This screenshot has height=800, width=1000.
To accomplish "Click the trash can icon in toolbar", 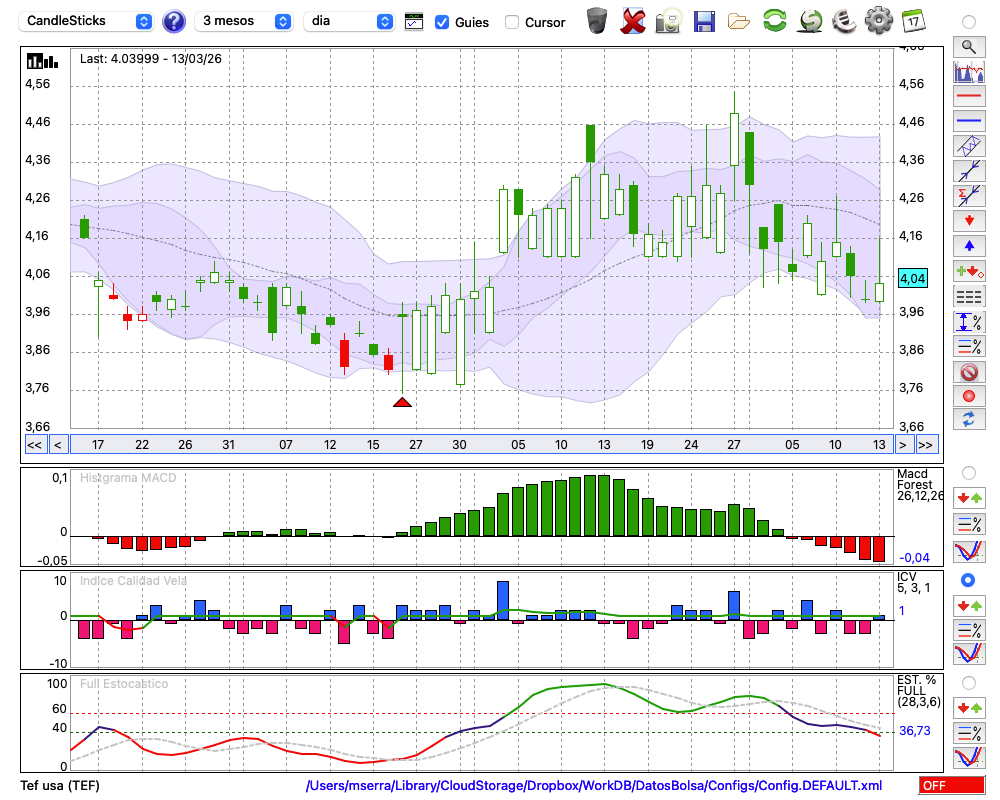I will pos(597,21).
